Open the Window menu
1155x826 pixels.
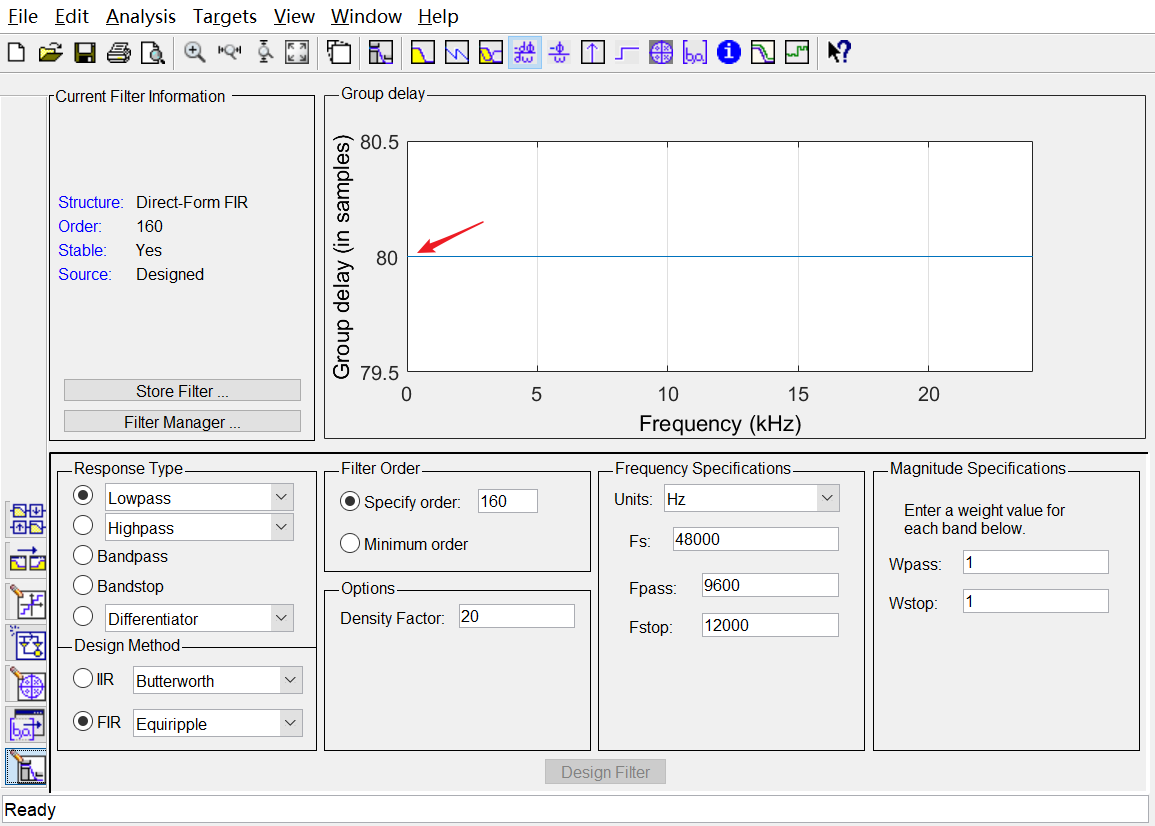coord(366,16)
